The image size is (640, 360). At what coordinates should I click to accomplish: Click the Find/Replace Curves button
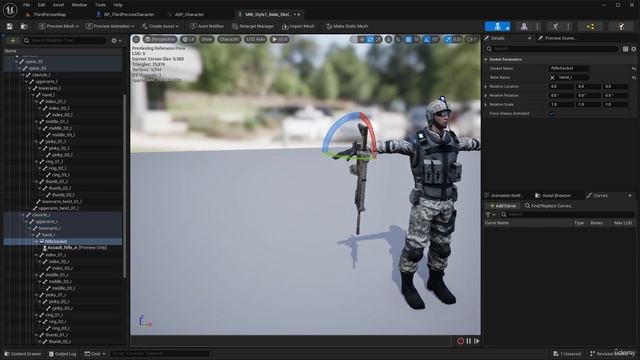click(548, 206)
